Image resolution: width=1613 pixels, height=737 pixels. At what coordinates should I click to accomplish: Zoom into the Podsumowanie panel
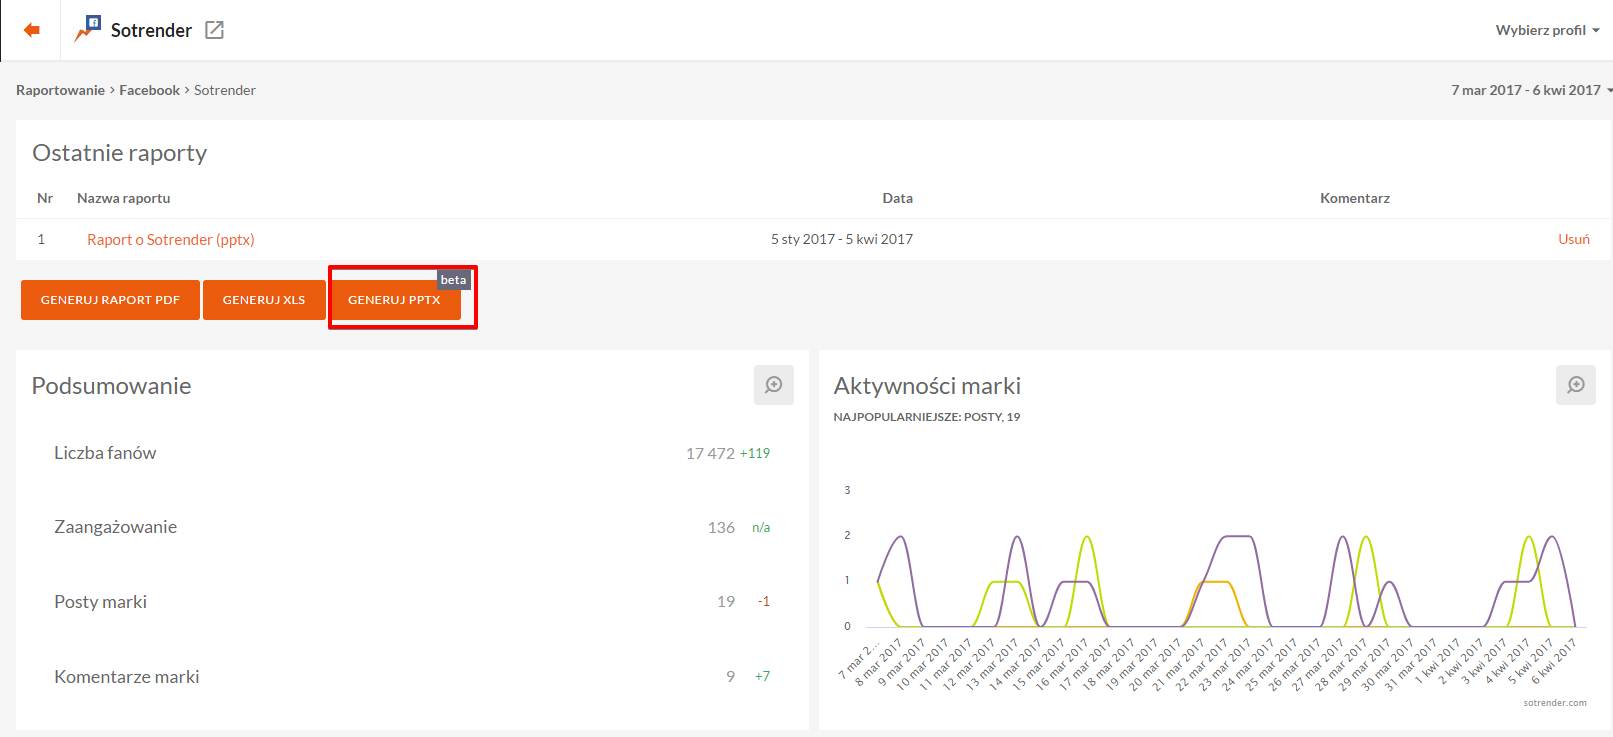pos(773,385)
